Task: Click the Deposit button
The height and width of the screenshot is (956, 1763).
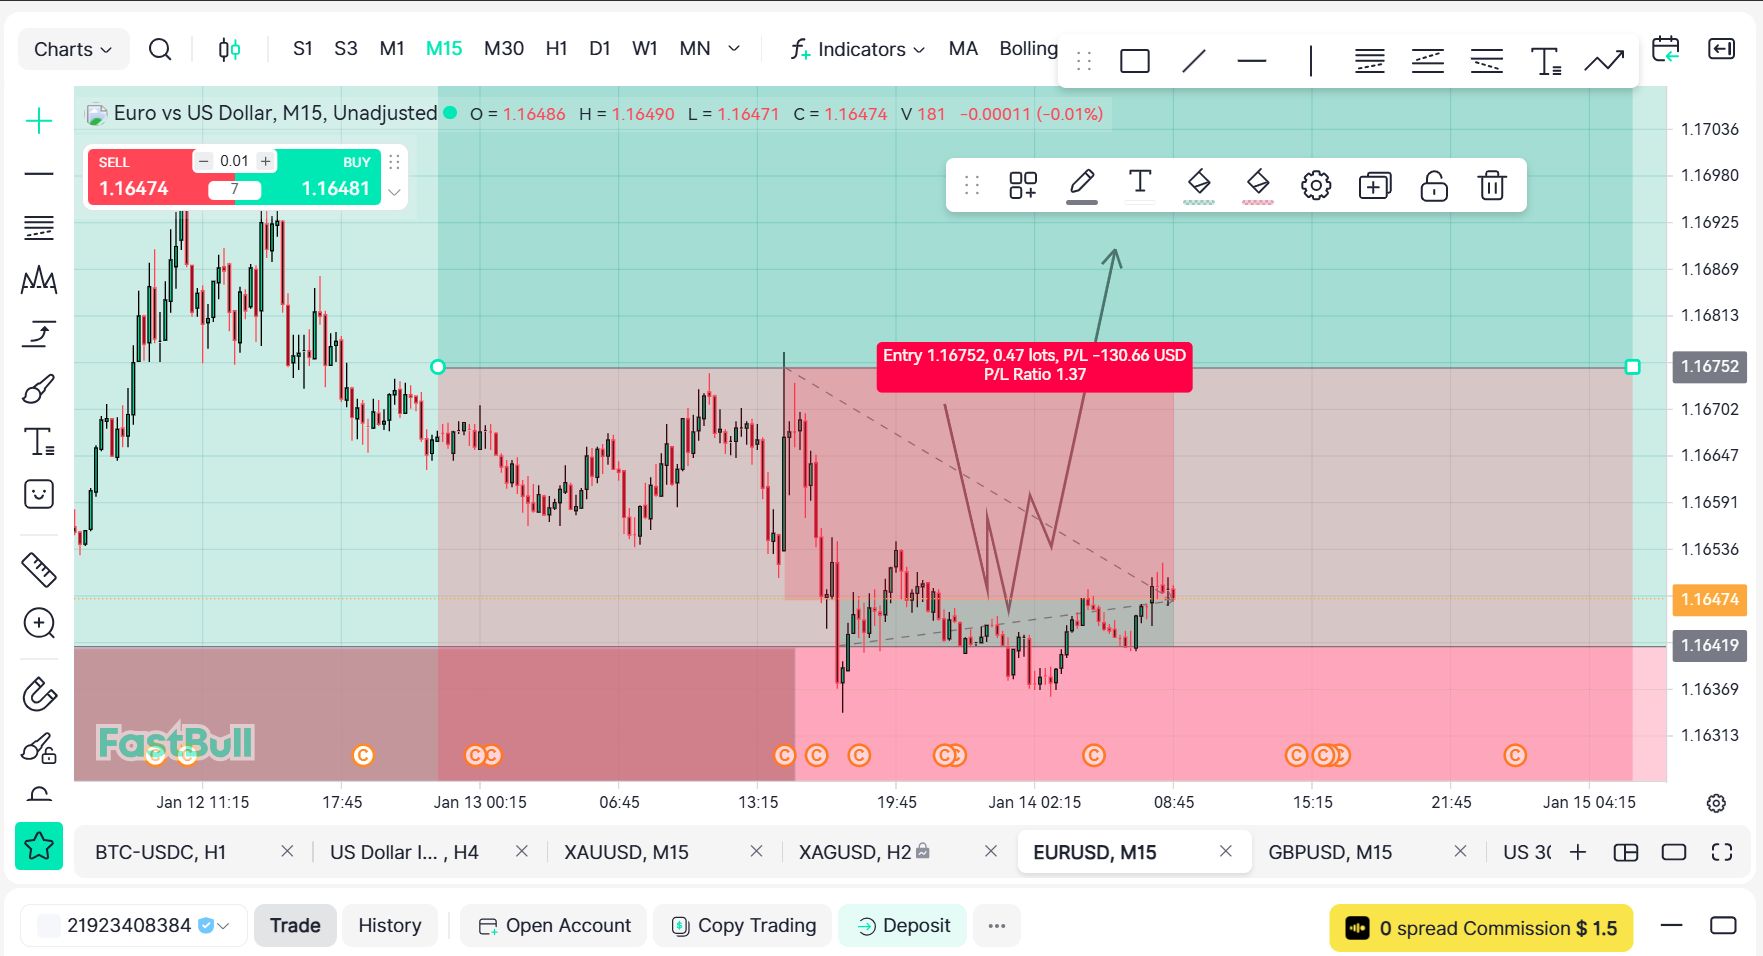Action: (903, 926)
